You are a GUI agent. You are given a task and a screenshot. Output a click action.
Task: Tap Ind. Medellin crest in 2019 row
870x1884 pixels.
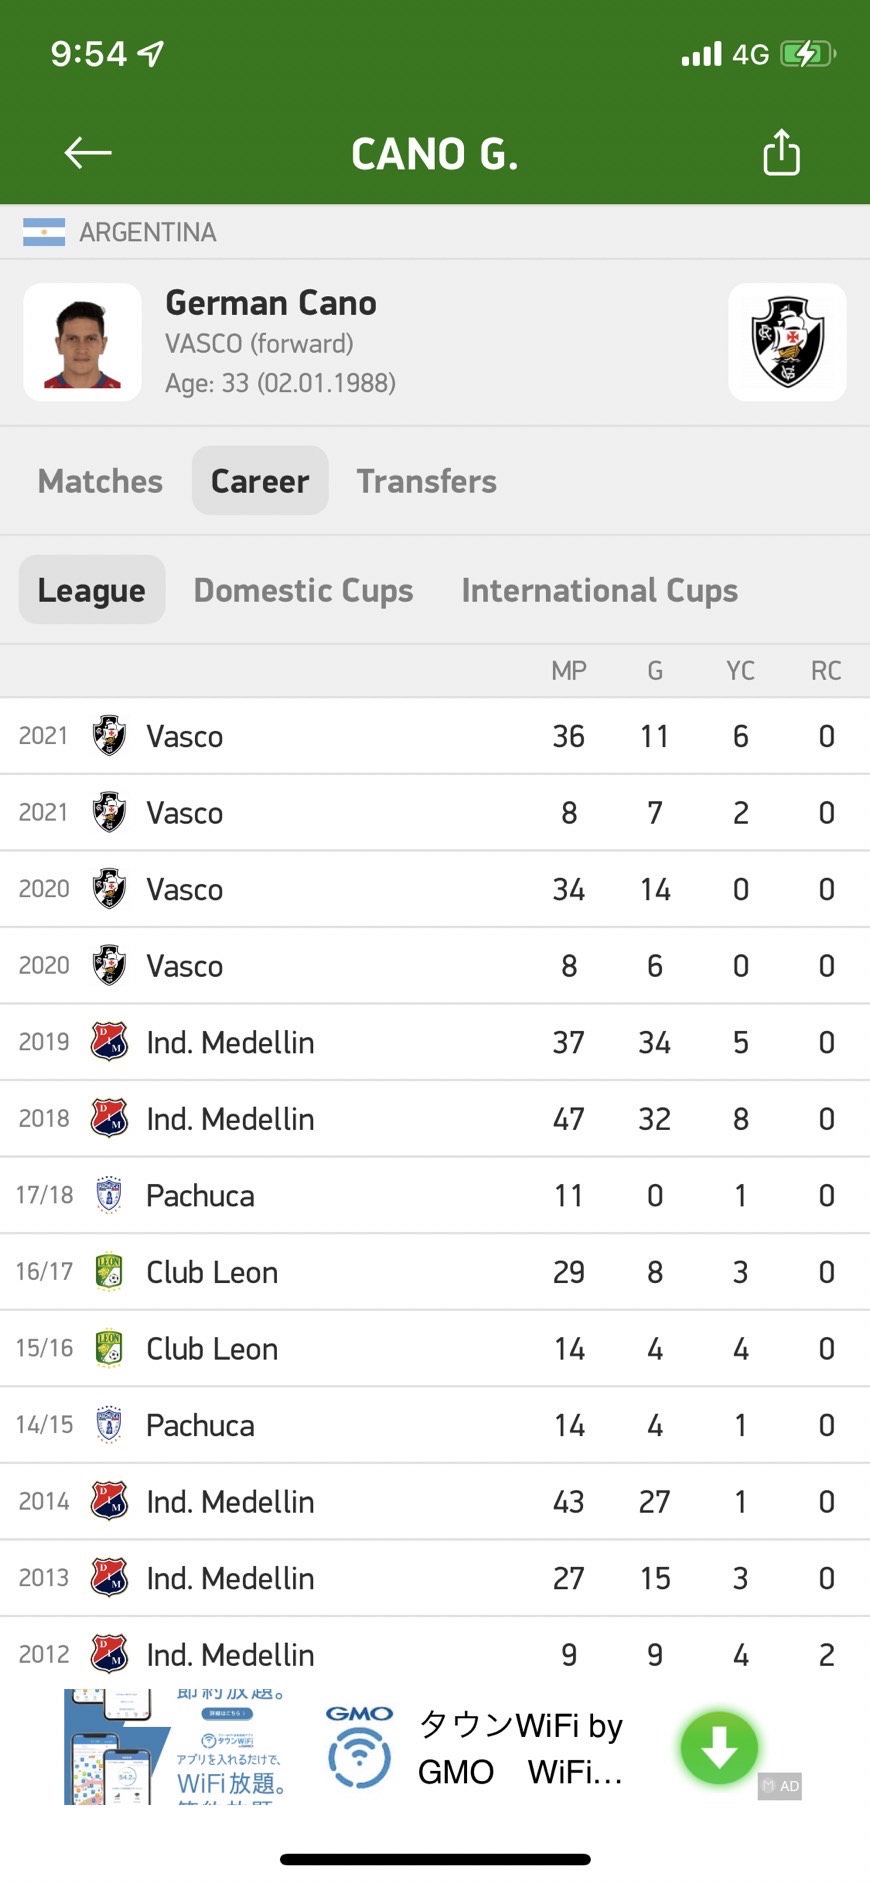click(x=109, y=1042)
